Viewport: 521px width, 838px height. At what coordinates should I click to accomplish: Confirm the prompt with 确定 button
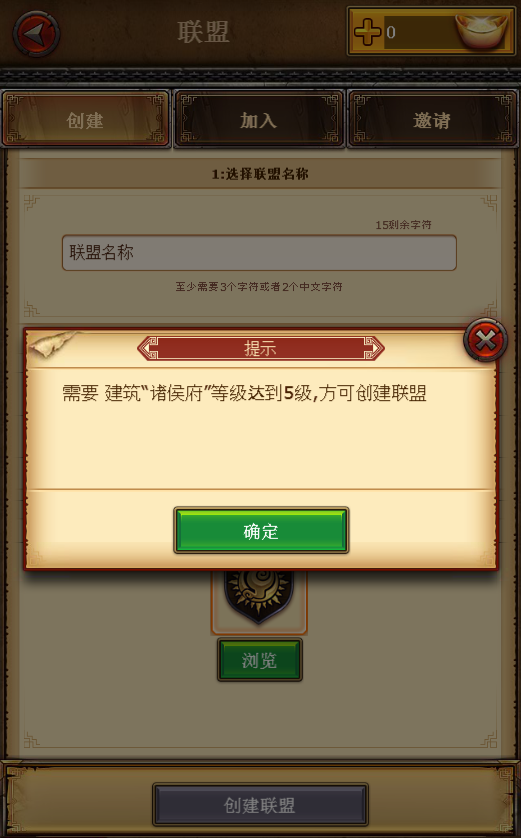(x=261, y=531)
